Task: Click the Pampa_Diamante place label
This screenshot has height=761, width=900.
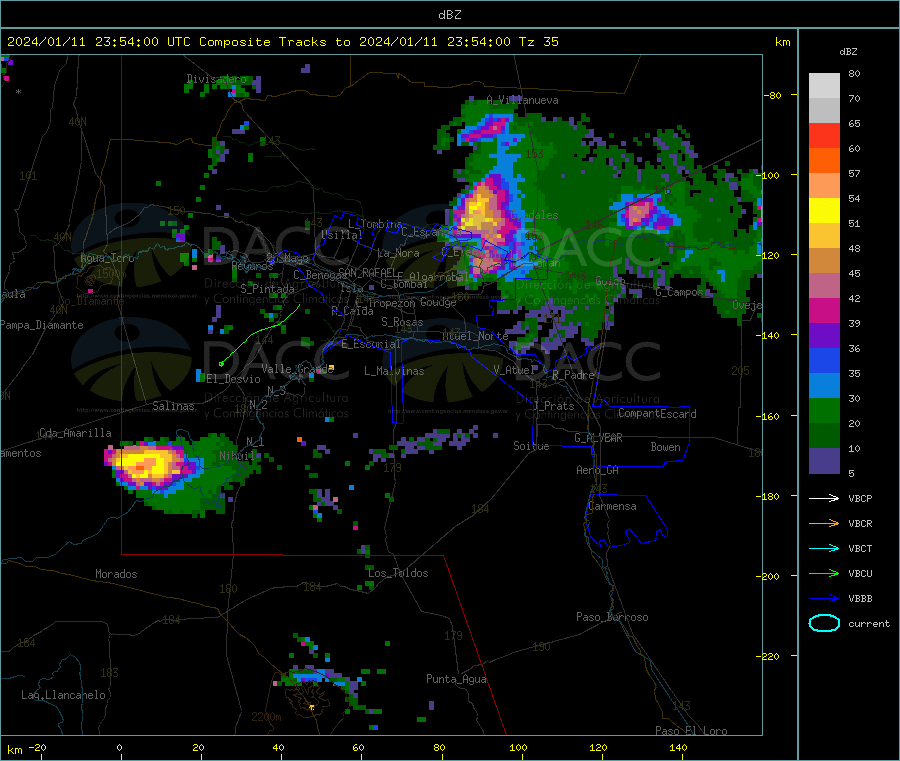Action: click(x=41, y=325)
